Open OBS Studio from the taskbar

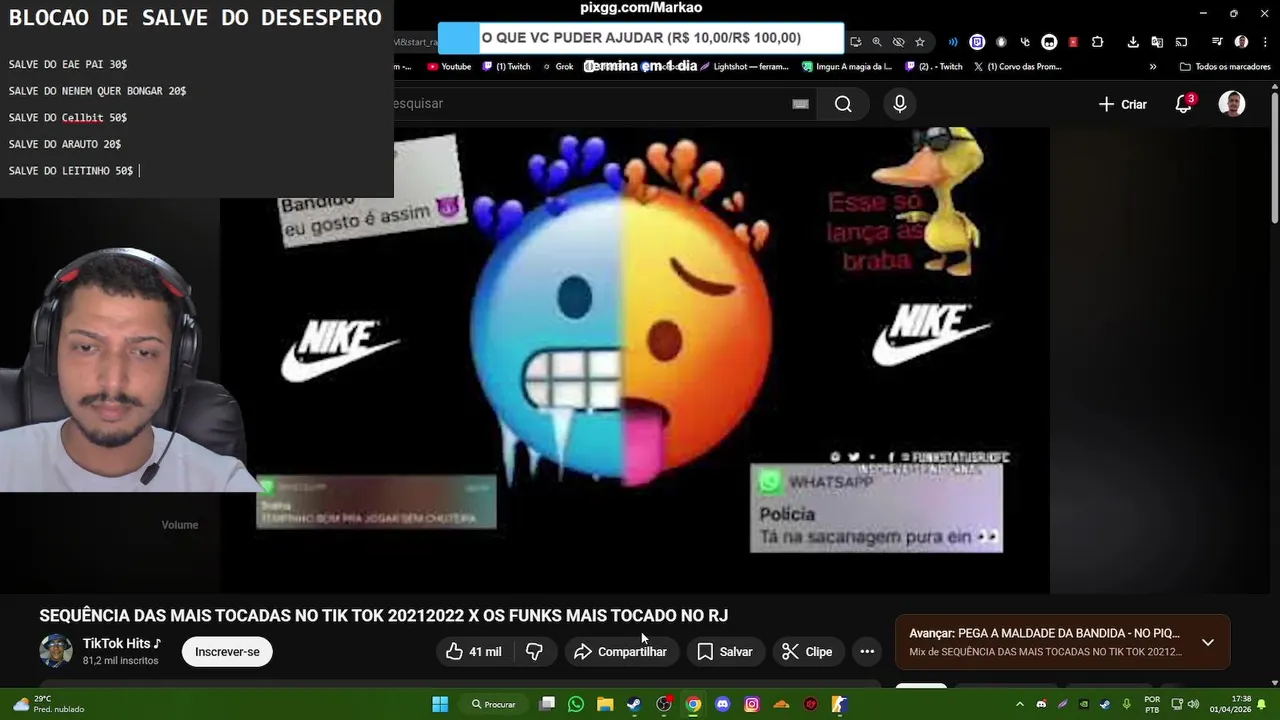tap(664, 704)
